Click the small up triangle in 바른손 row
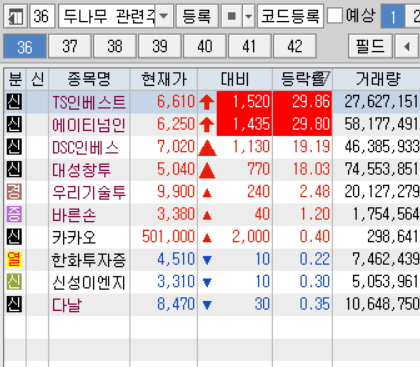 pos(207,216)
